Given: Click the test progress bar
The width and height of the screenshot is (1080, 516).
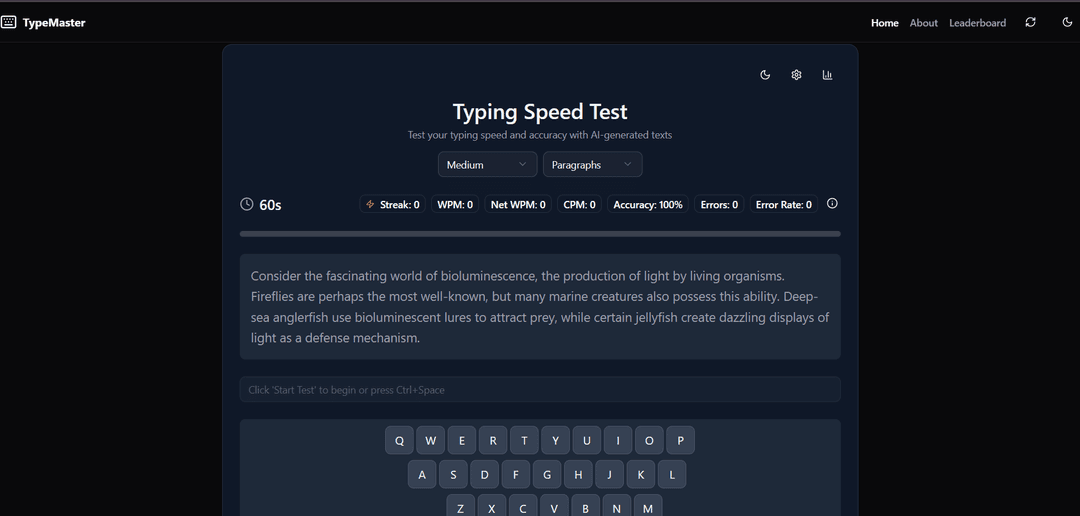Looking at the screenshot, I should 540,234.
